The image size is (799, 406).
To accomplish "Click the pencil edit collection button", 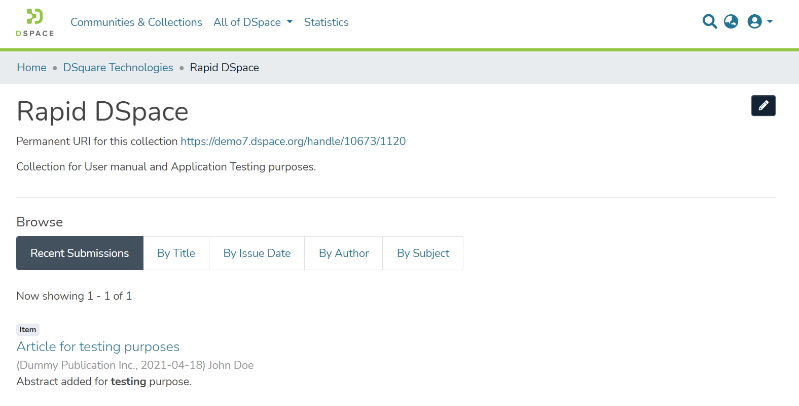I will [x=763, y=105].
